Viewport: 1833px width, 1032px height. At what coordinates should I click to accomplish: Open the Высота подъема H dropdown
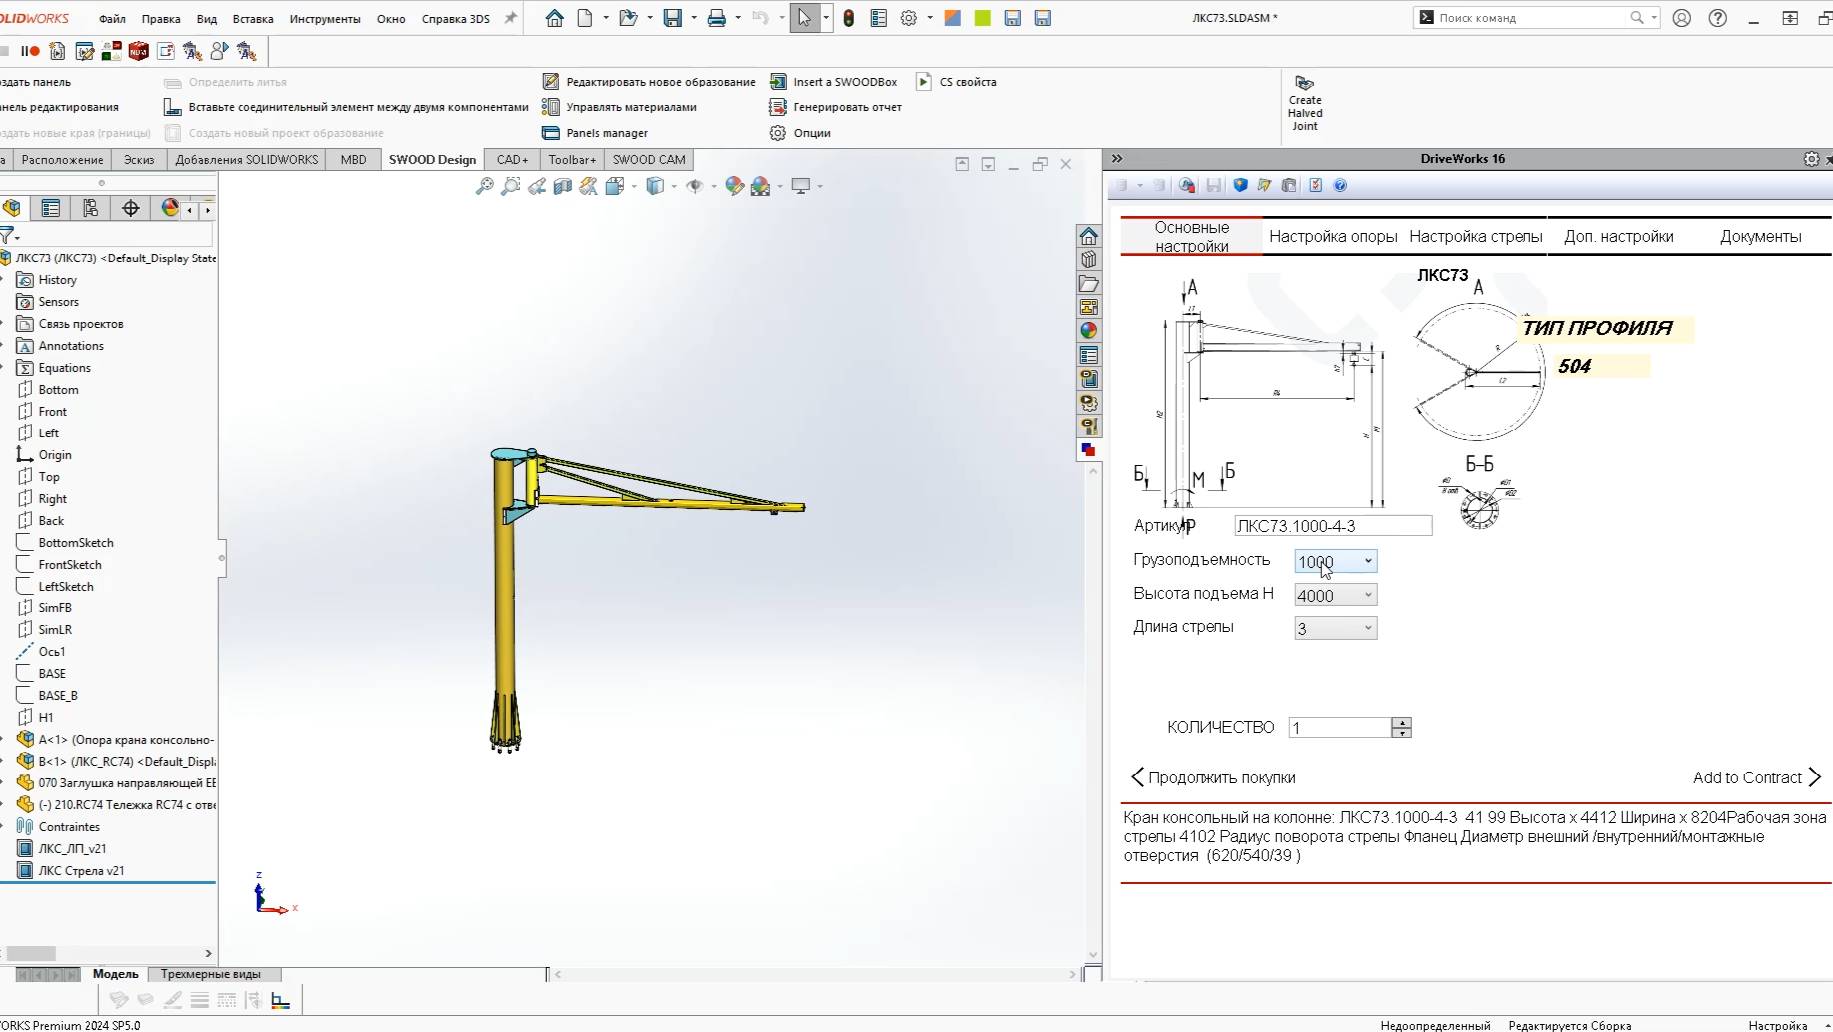[1367, 596]
